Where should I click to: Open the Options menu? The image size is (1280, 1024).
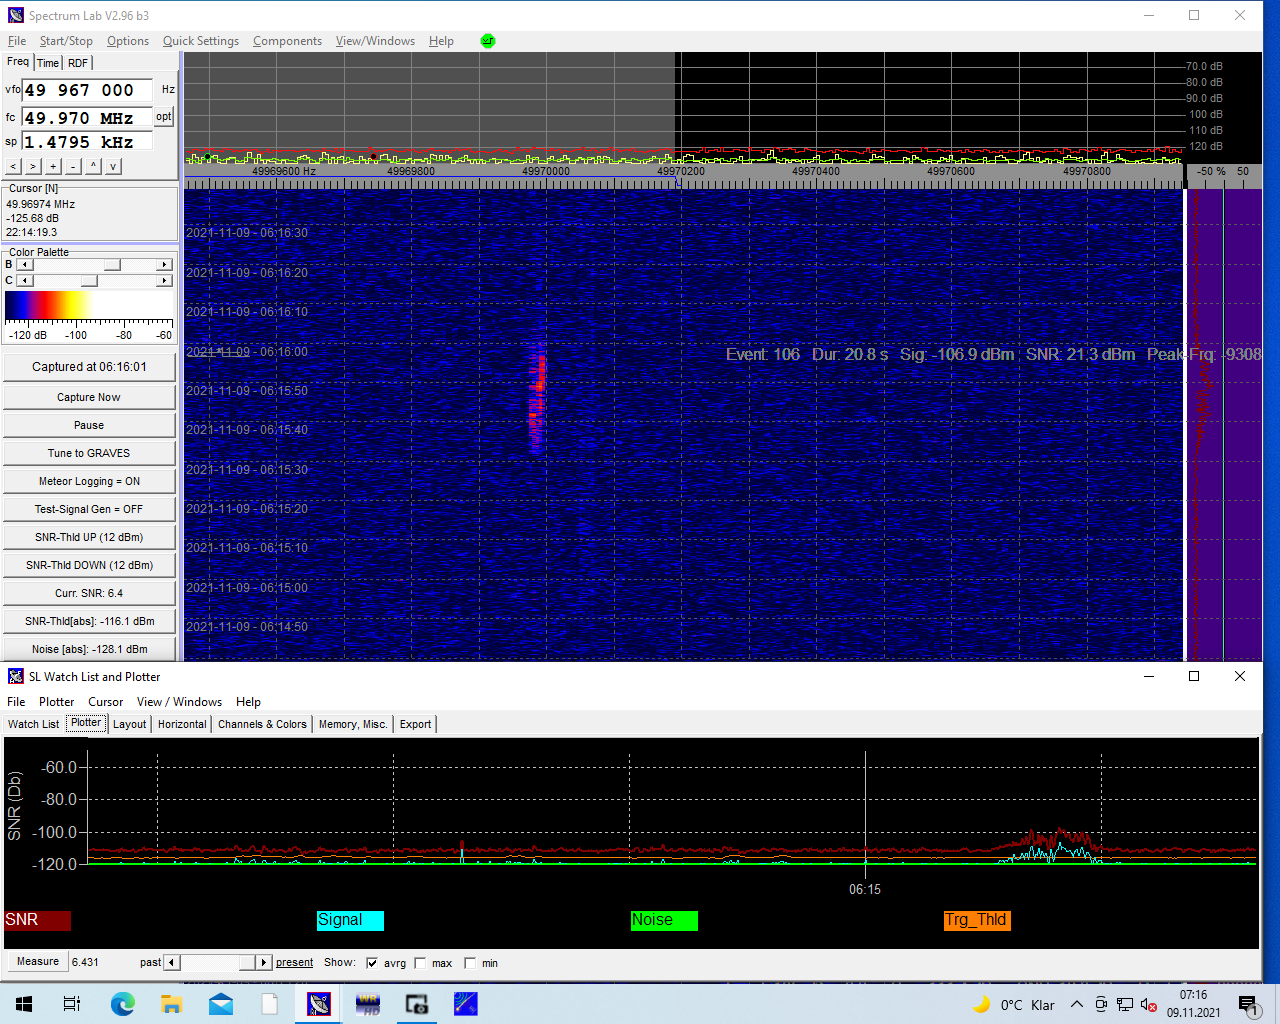click(x=128, y=41)
